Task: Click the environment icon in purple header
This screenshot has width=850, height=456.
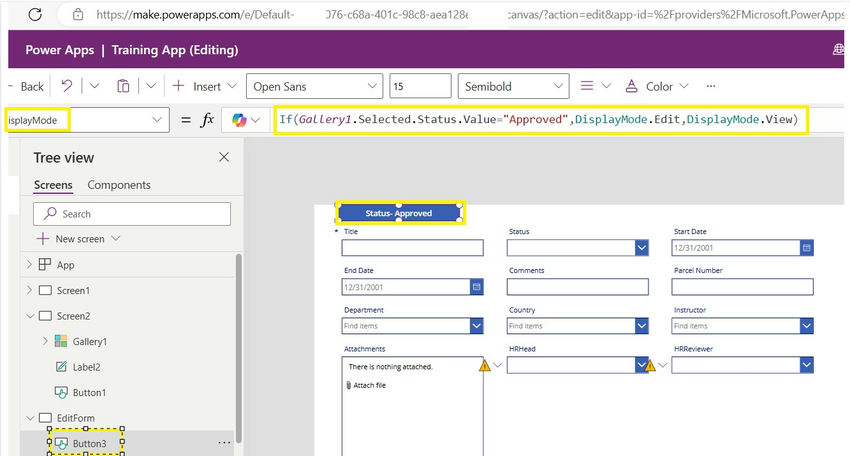Action: [838, 50]
